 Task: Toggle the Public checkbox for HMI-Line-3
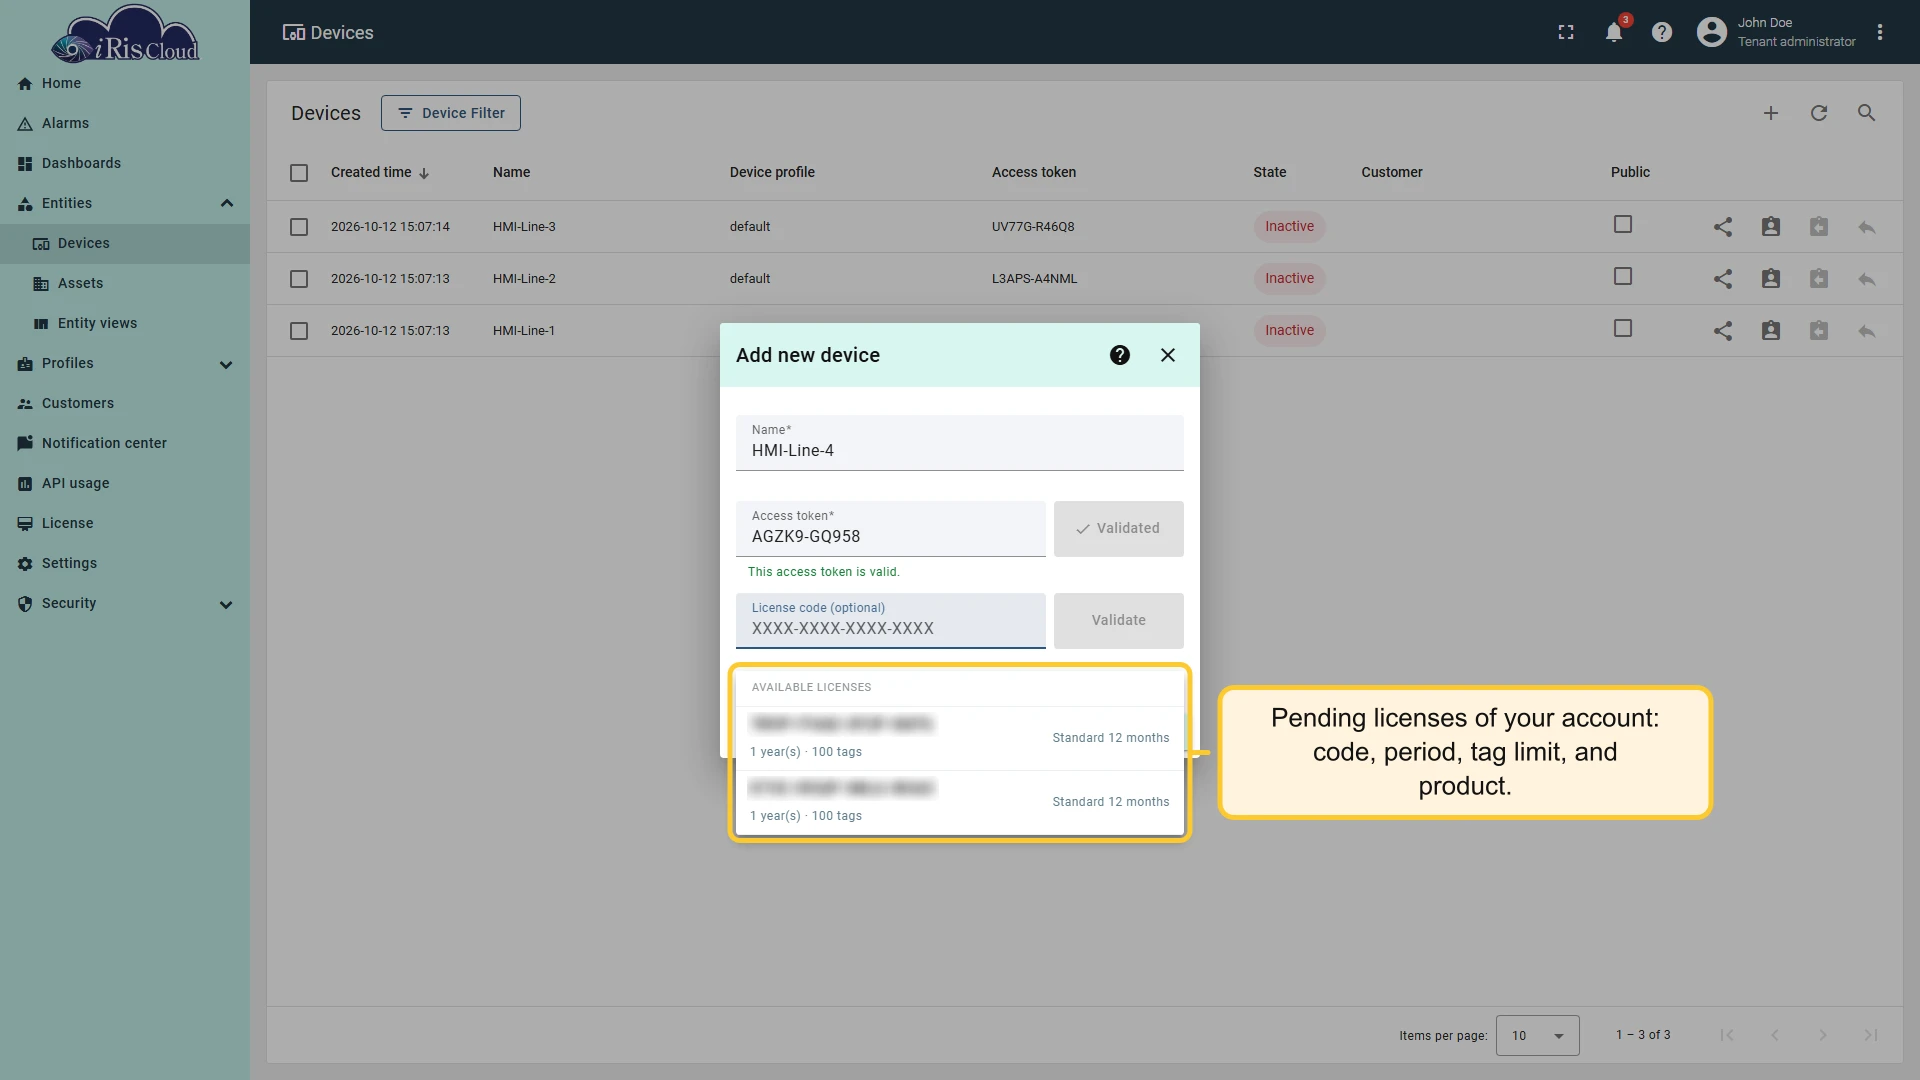1623,225
